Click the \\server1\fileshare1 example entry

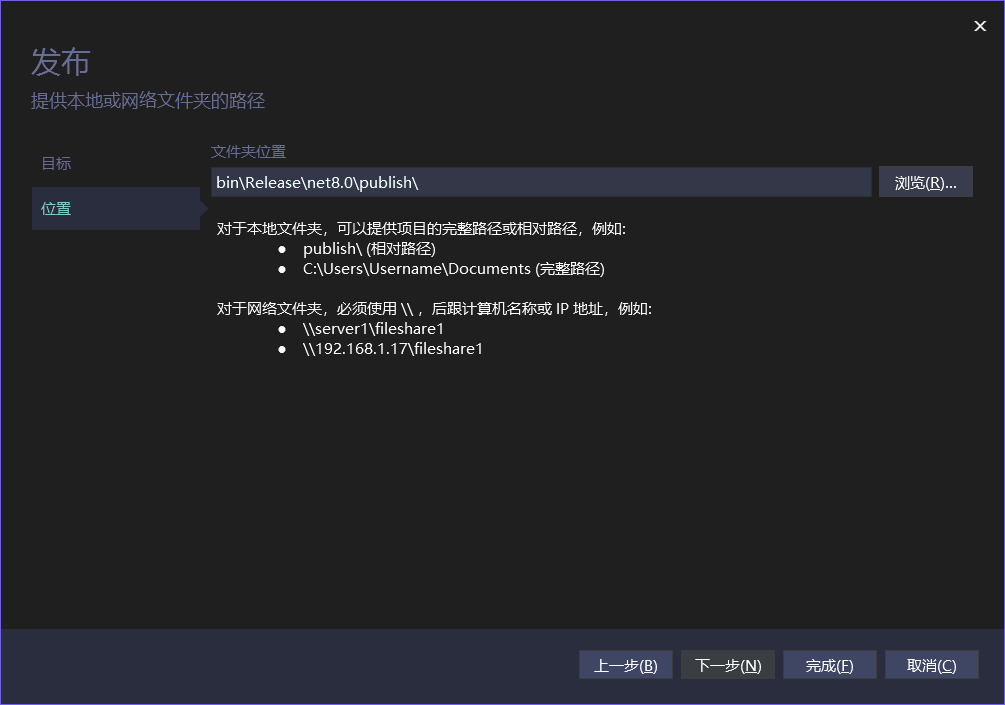373,328
